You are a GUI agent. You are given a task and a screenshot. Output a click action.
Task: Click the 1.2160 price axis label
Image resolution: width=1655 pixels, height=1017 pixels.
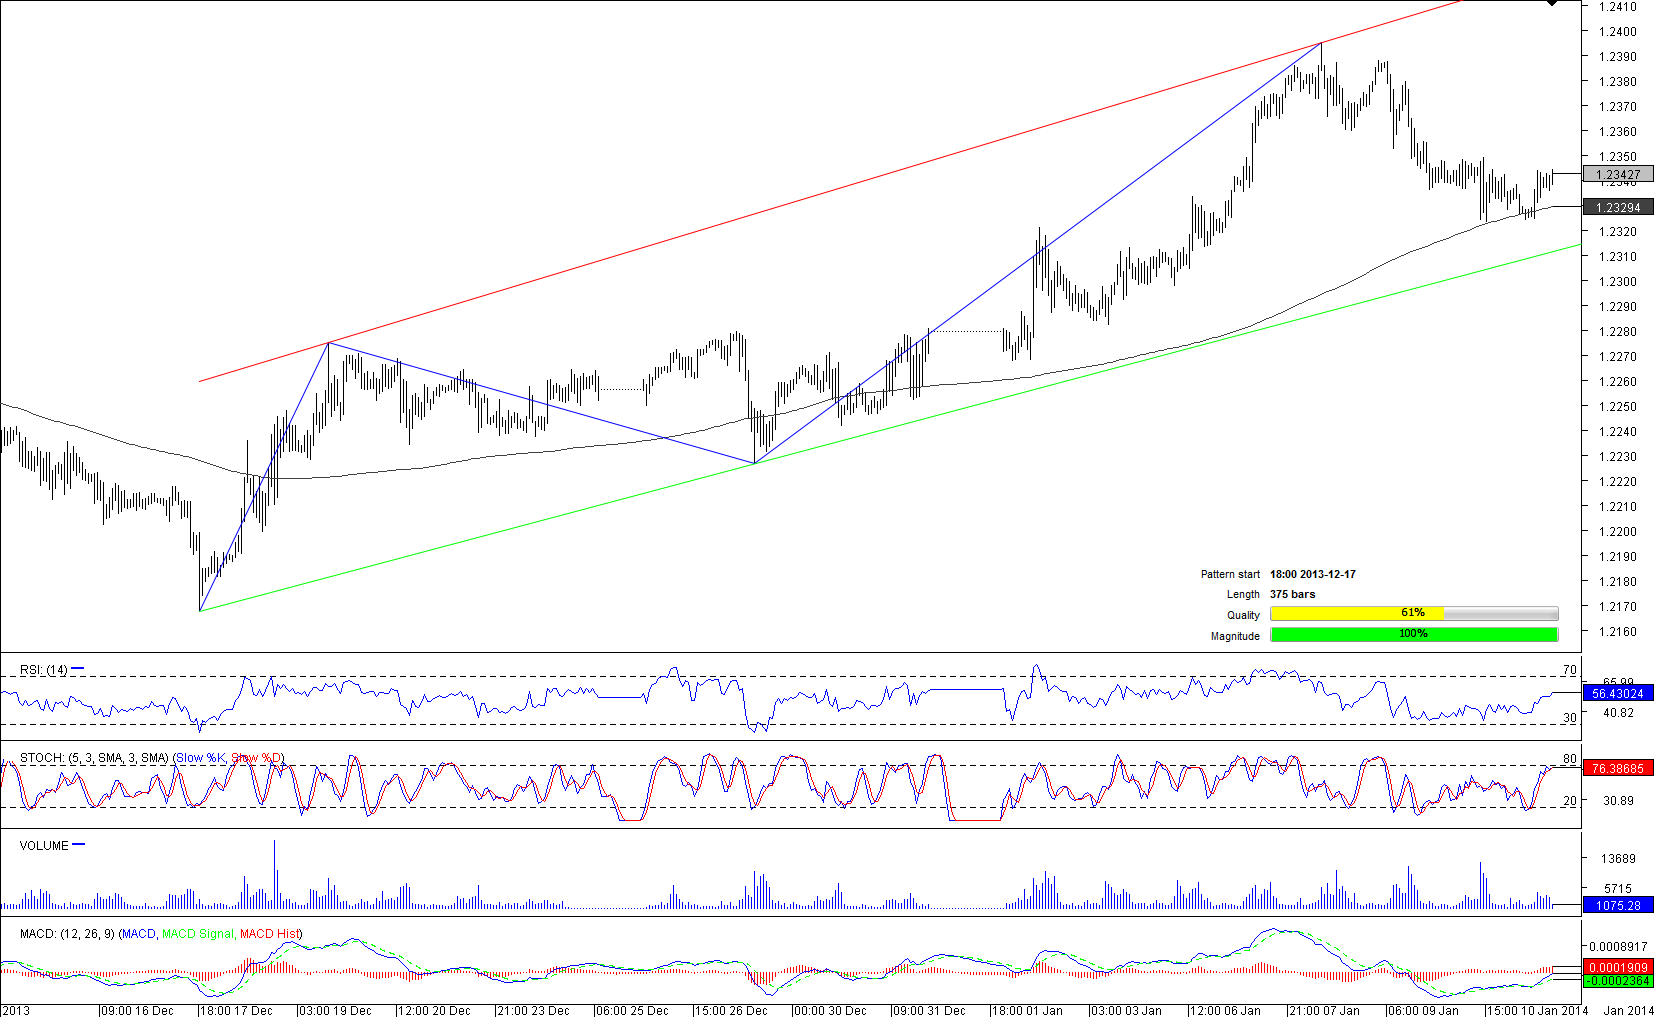tap(1618, 632)
